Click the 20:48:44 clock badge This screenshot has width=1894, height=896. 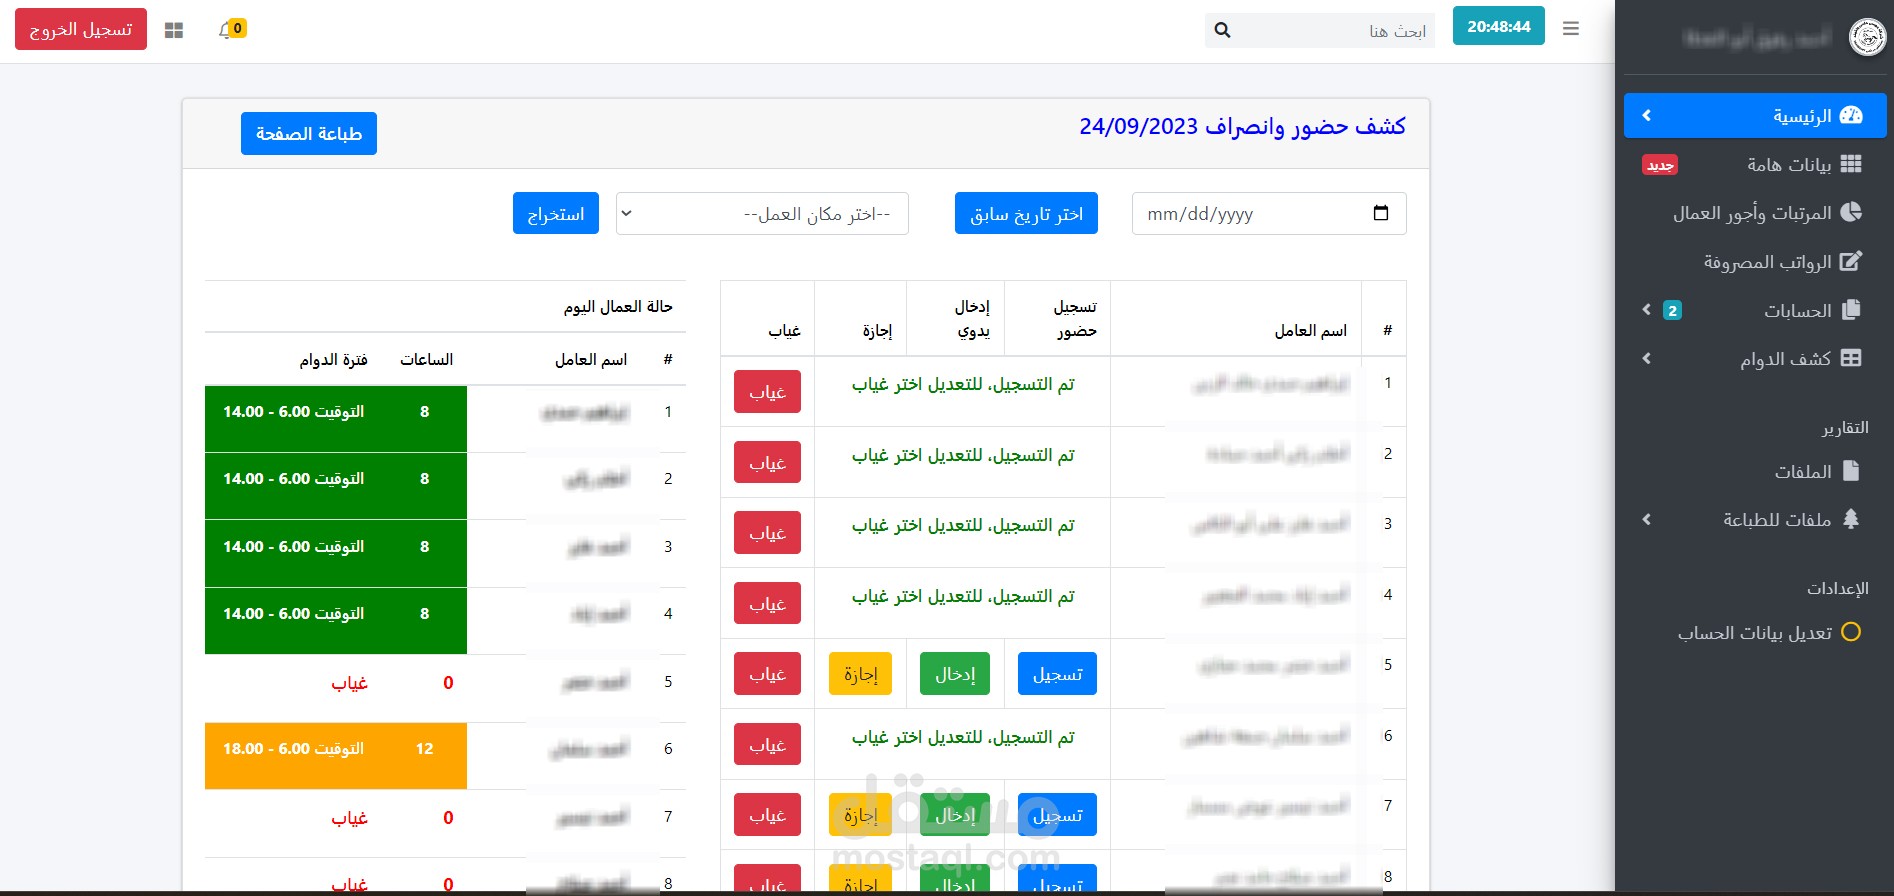[1498, 27]
